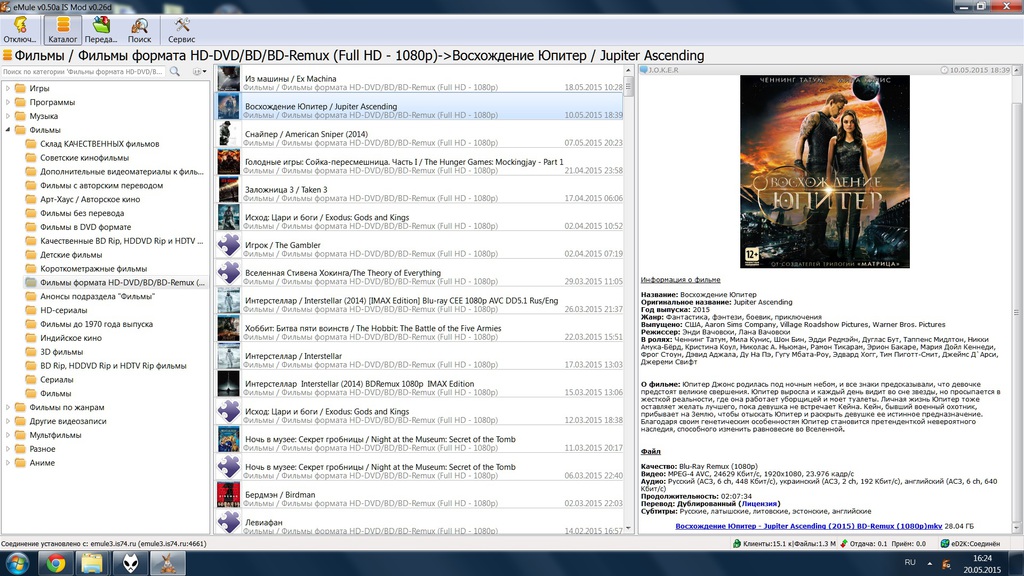The width and height of the screenshot is (1024, 576).
Task: Launch Google Chrome from the taskbar
Action: (x=56, y=563)
